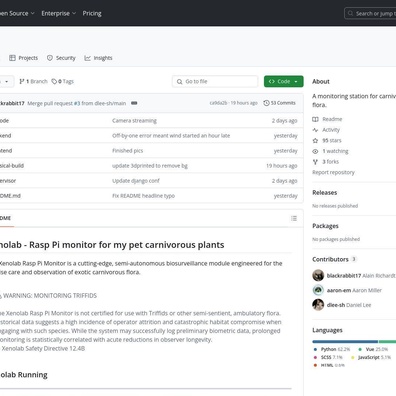The height and width of the screenshot is (396, 396).
Task: View the 1 Branch link
Action: click(x=33, y=81)
